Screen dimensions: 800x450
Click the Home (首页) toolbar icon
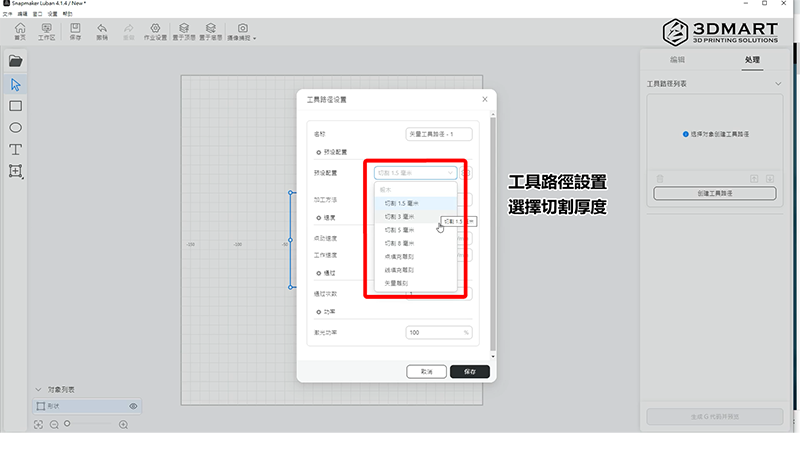tap(20, 31)
